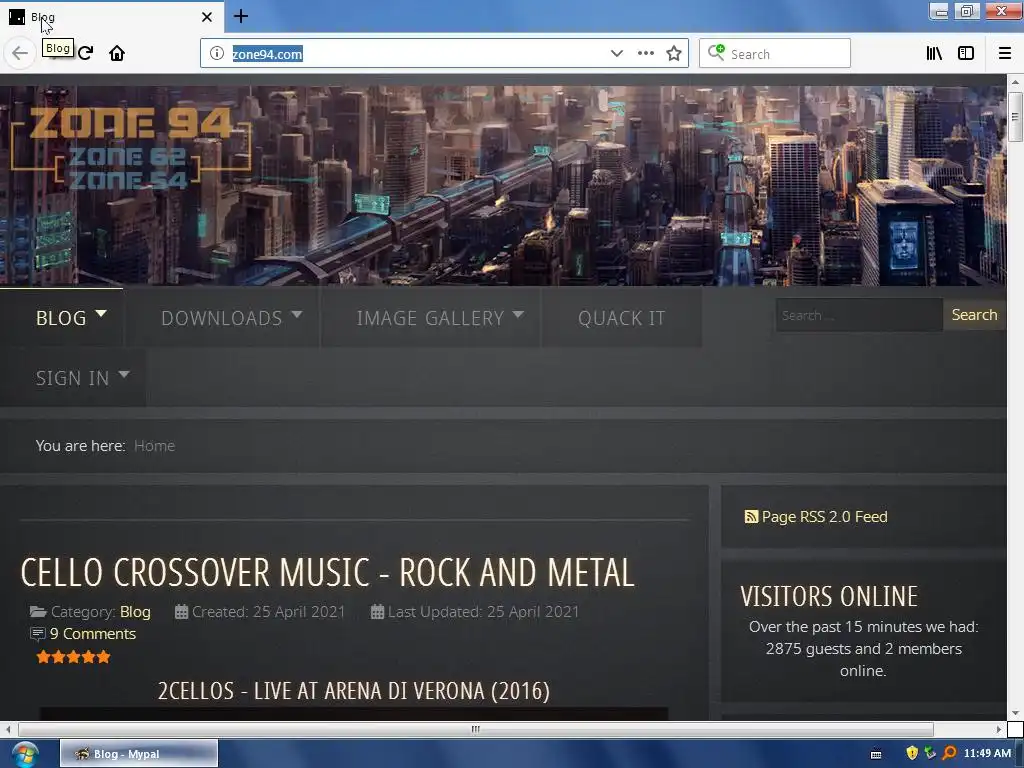Open the hamburger application menu
Viewport: 1024px width, 768px height.
pyautogui.click(x=1005, y=54)
